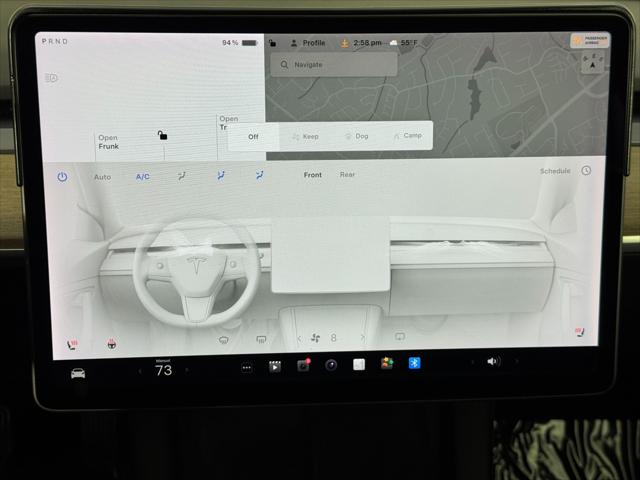Switch to Rear climate tab
Image resolution: width=640 pixels, height=480 pixels.
point(347,174)
